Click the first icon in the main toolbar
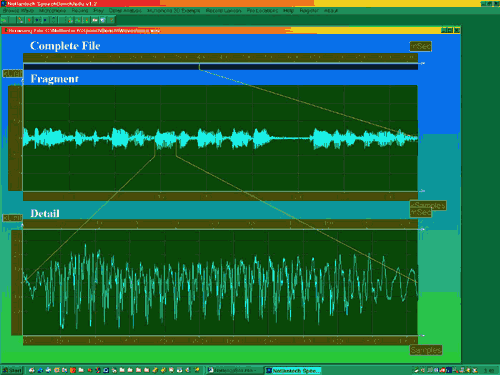Screen dimensions: 500x375 4,20
